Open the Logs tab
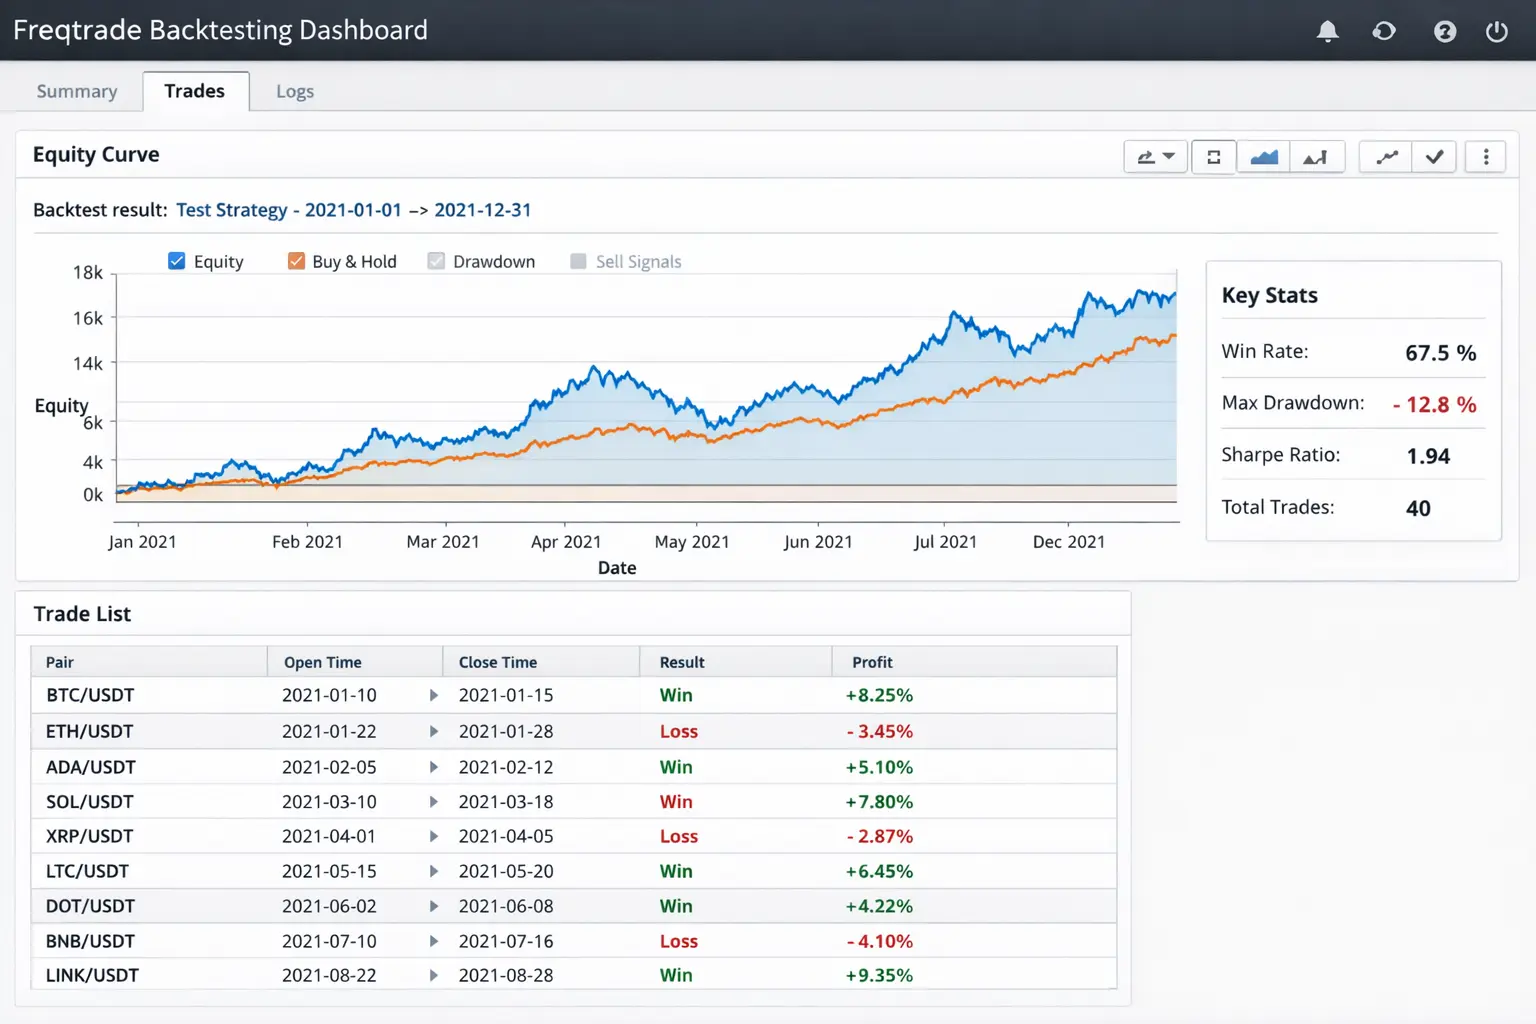This screenshot has width=1536, height=1024. coord(294,91)
